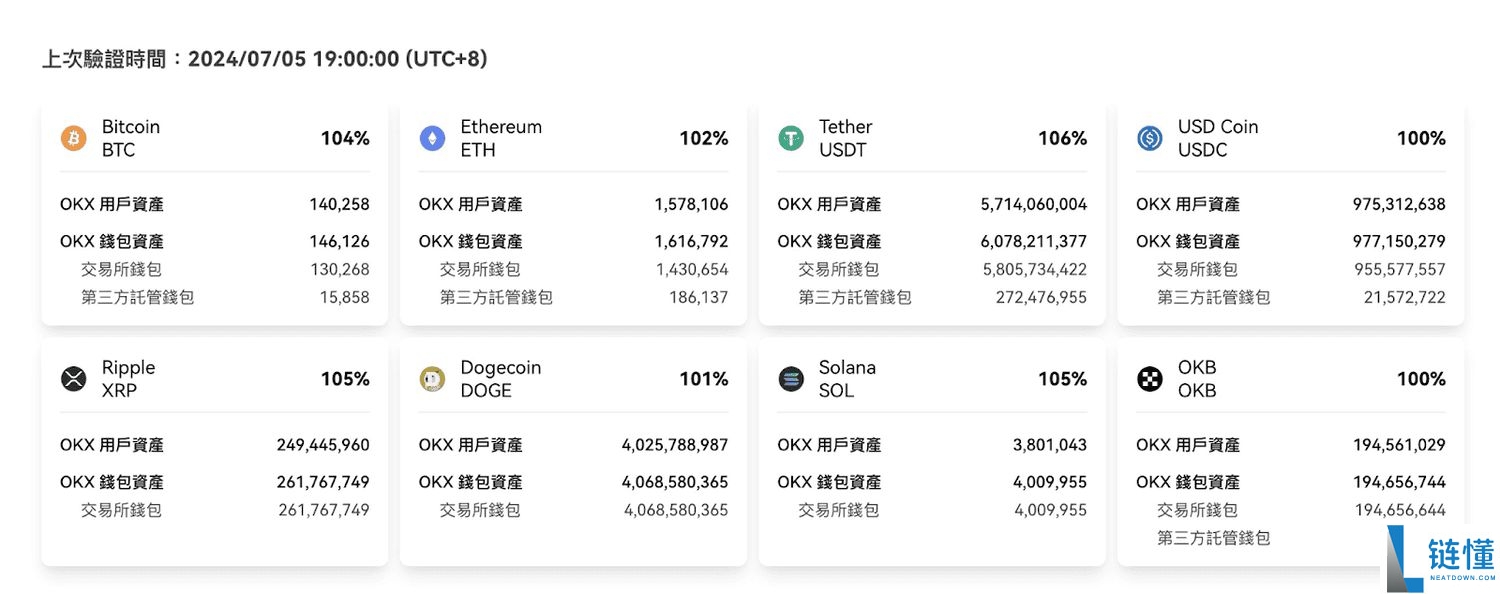Click the Ripple XRP coin icon
Image resolution: width=1500 pixels, height=594 pixels.
coord(71,379)
